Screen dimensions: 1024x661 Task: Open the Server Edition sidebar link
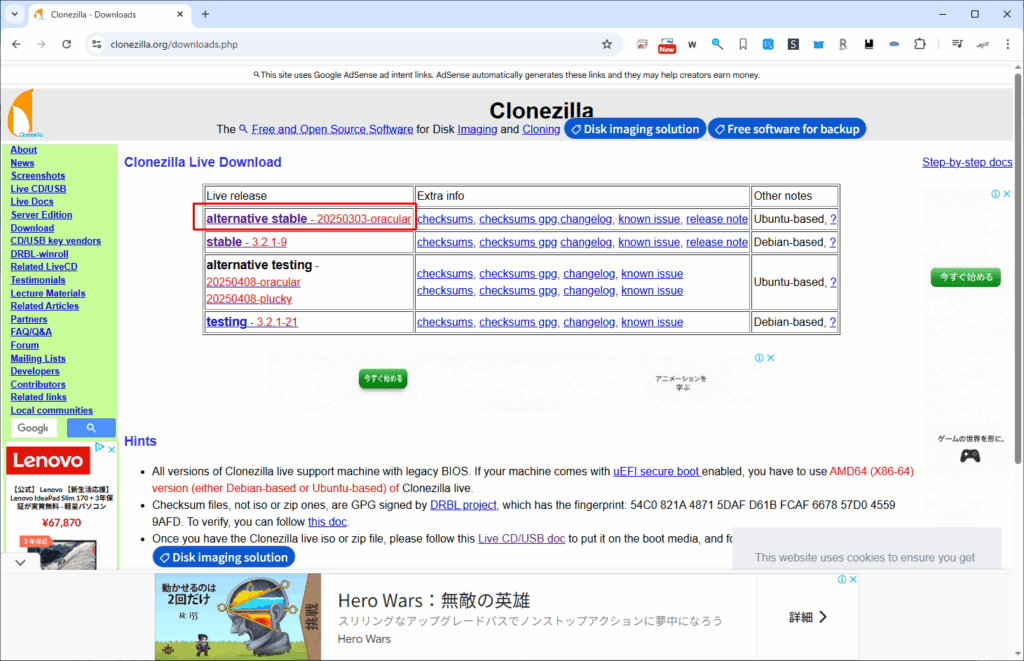point(41,215)
